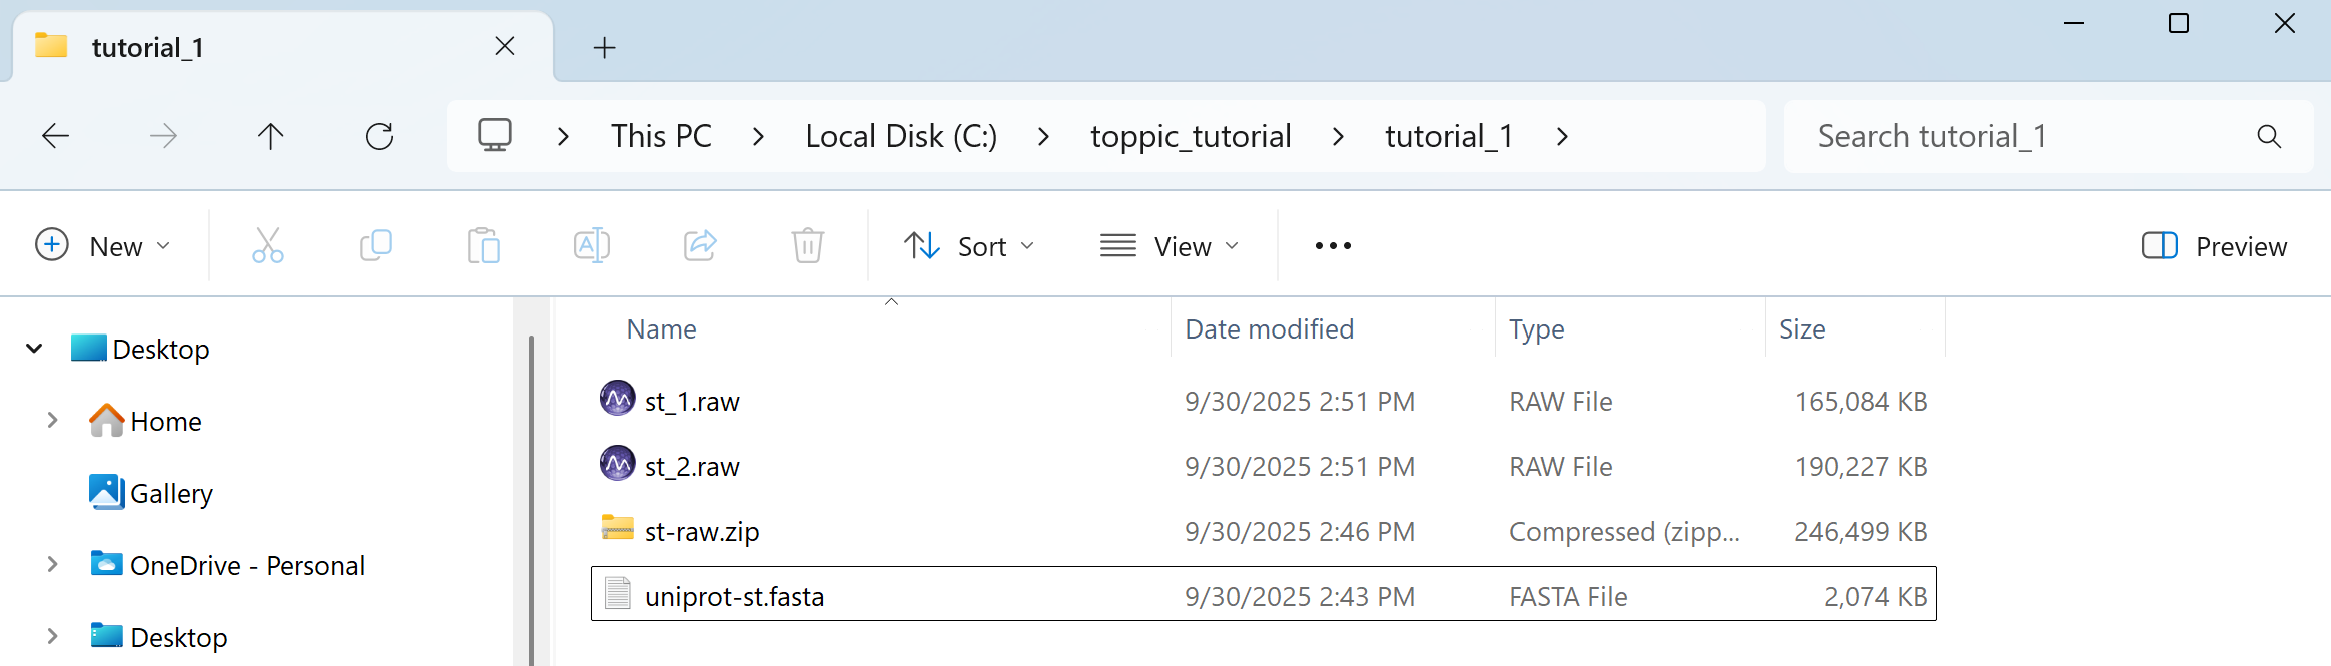This screenshot has width=2331, height=666.
Task: Toggle the Preview pane
Action: coord(2214,246)
